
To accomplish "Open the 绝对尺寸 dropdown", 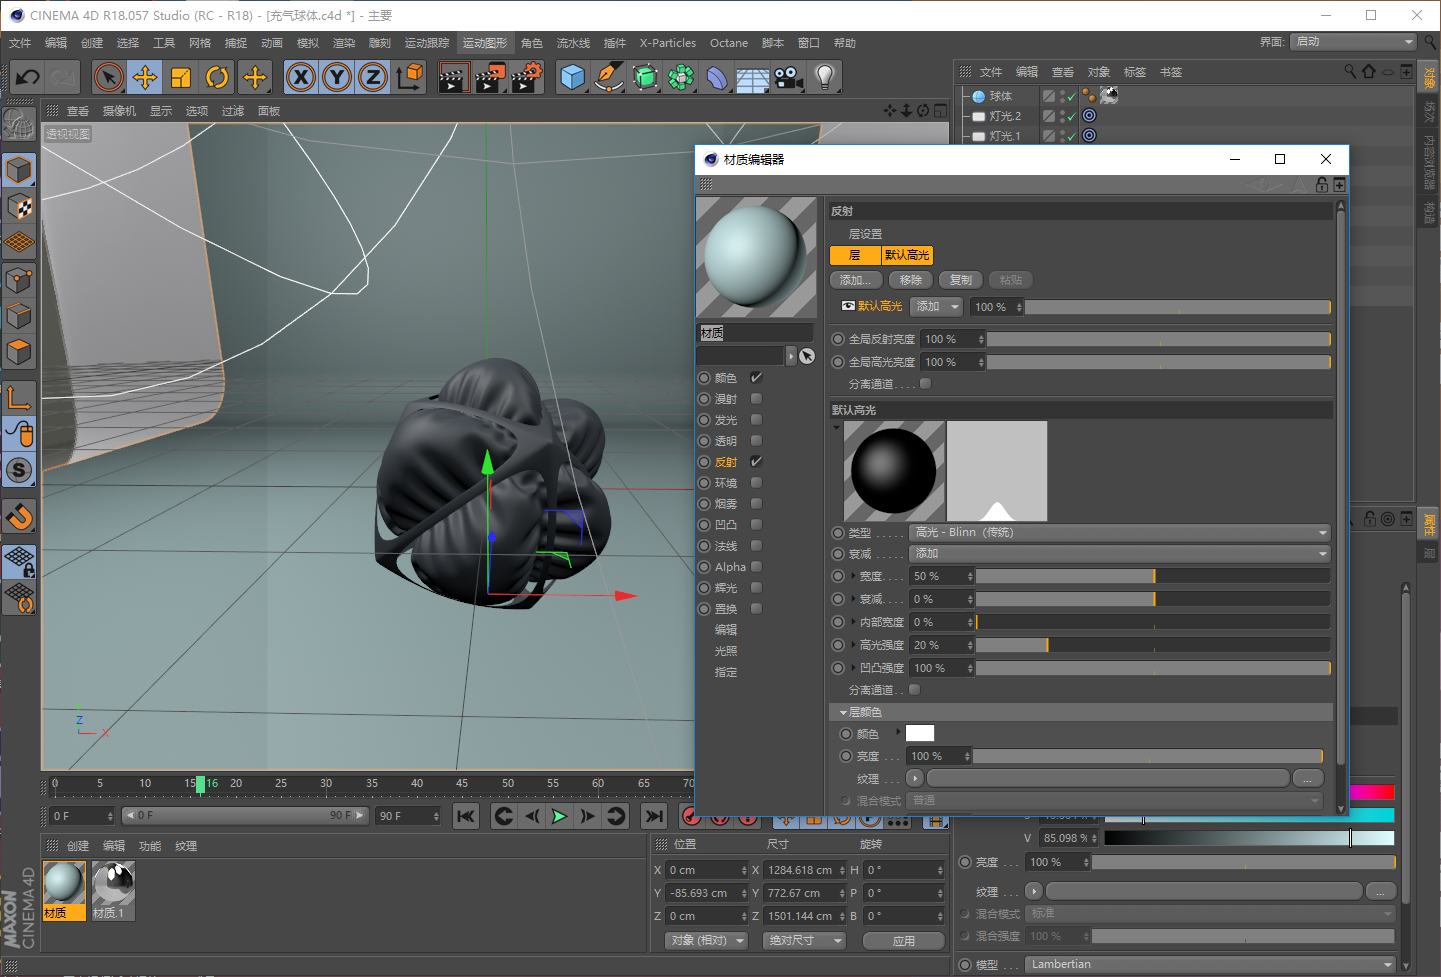I will pos(803,941).
